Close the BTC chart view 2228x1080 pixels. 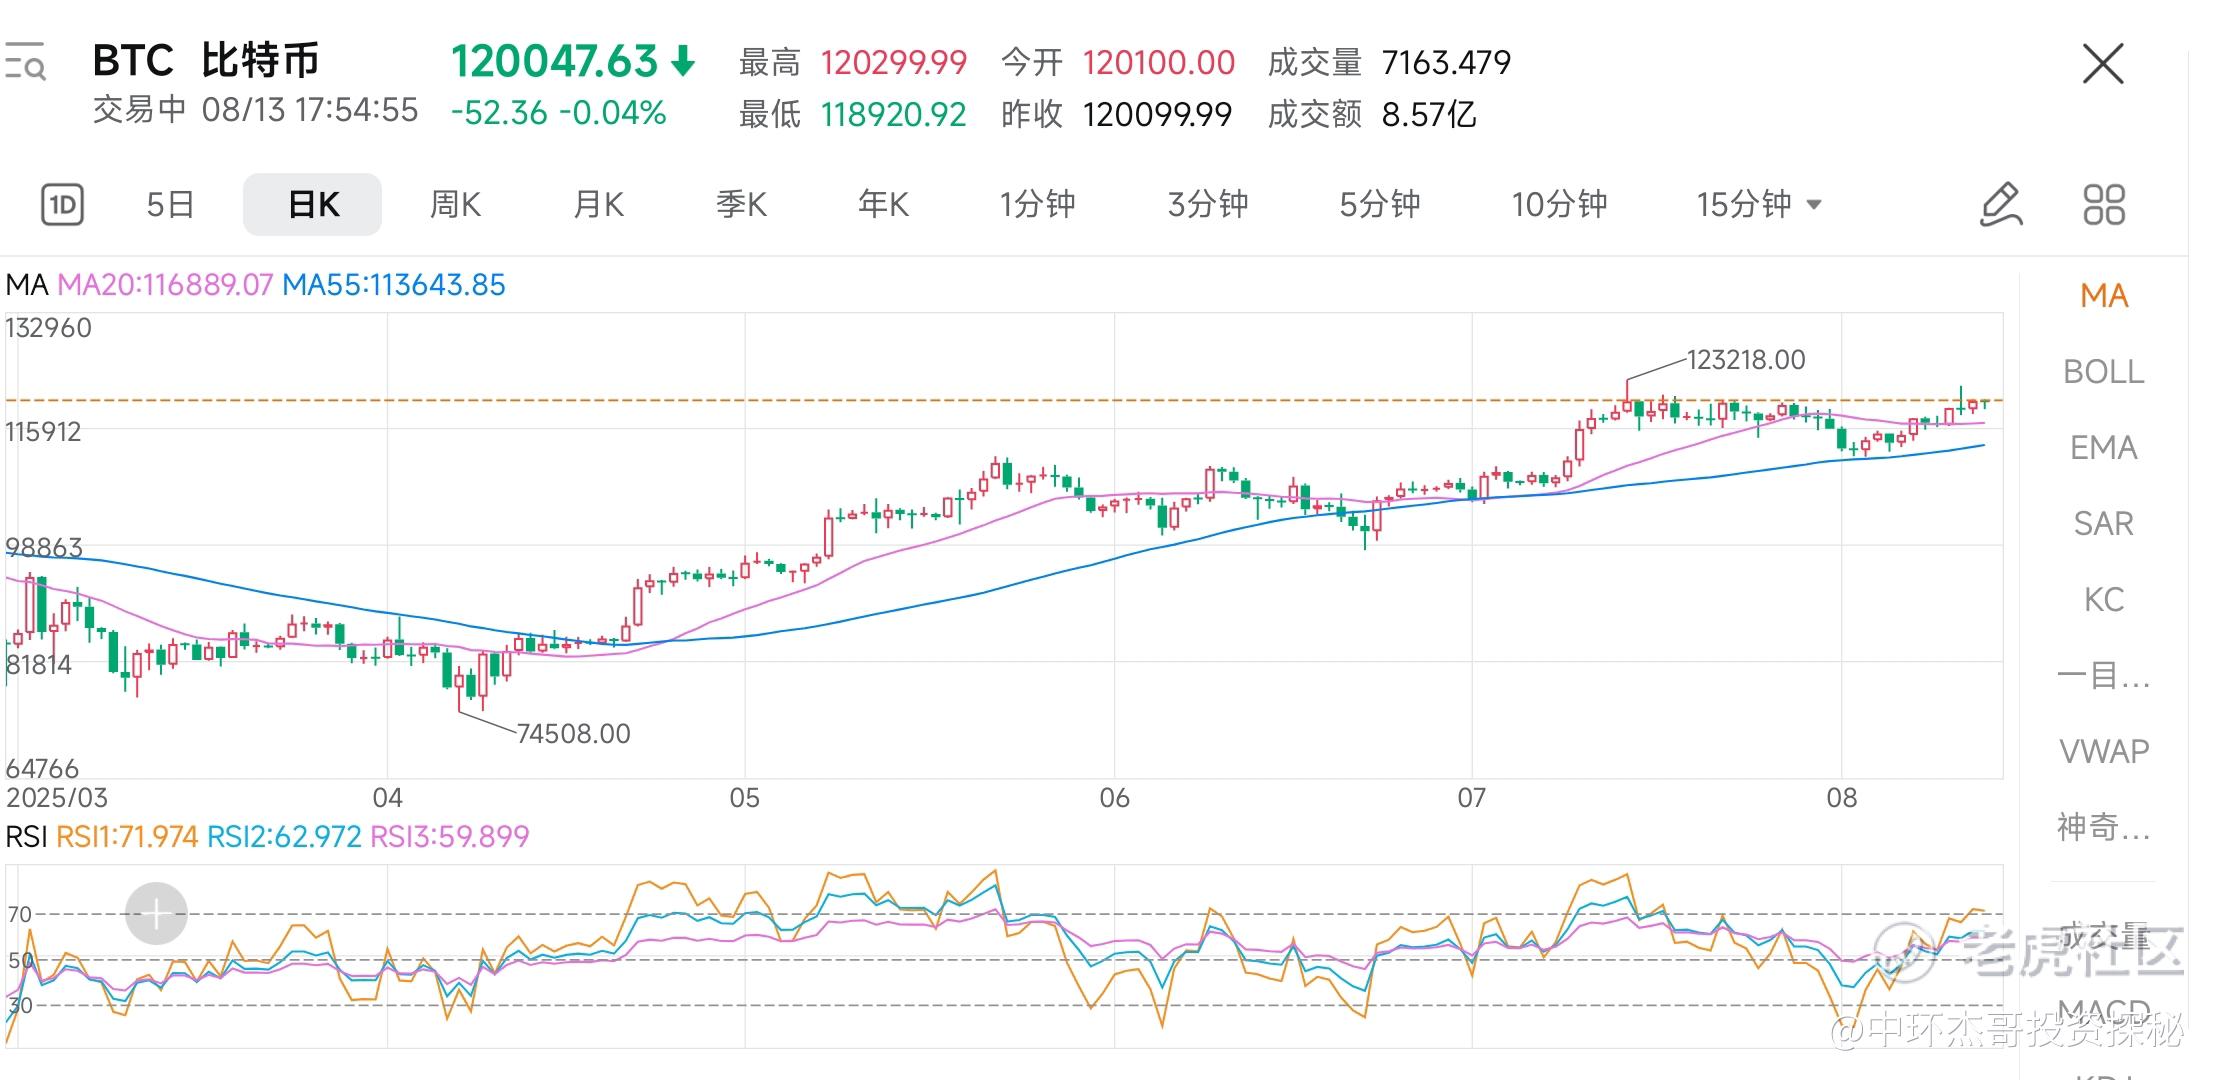(x=2102, y=64)
